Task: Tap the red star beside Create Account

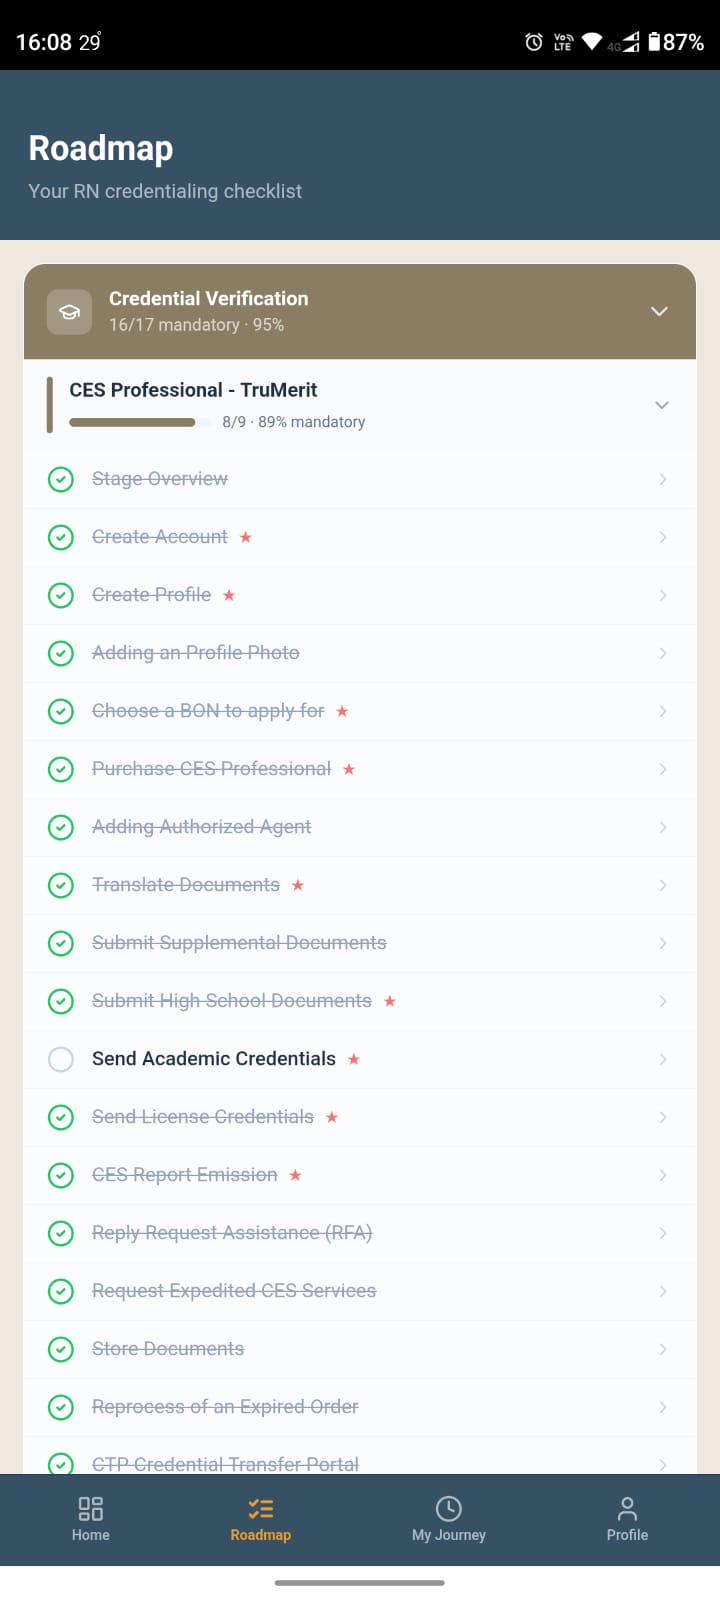Action: point(245,538)
